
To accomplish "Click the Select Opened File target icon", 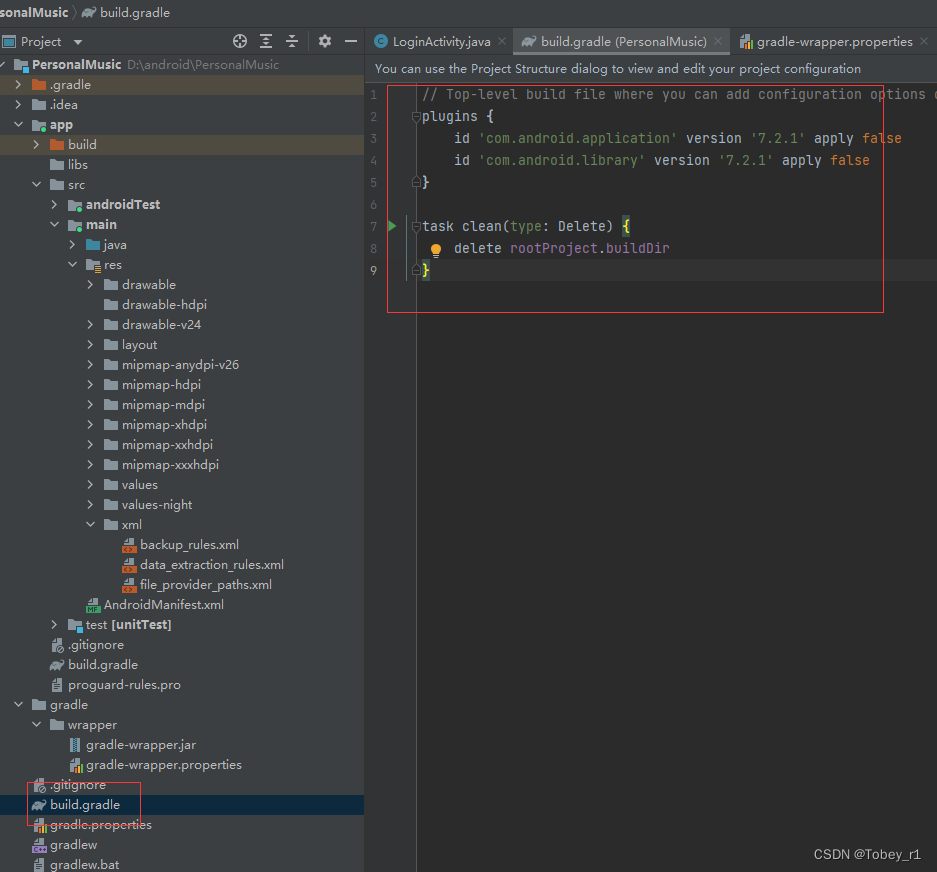I will point(240,41).
